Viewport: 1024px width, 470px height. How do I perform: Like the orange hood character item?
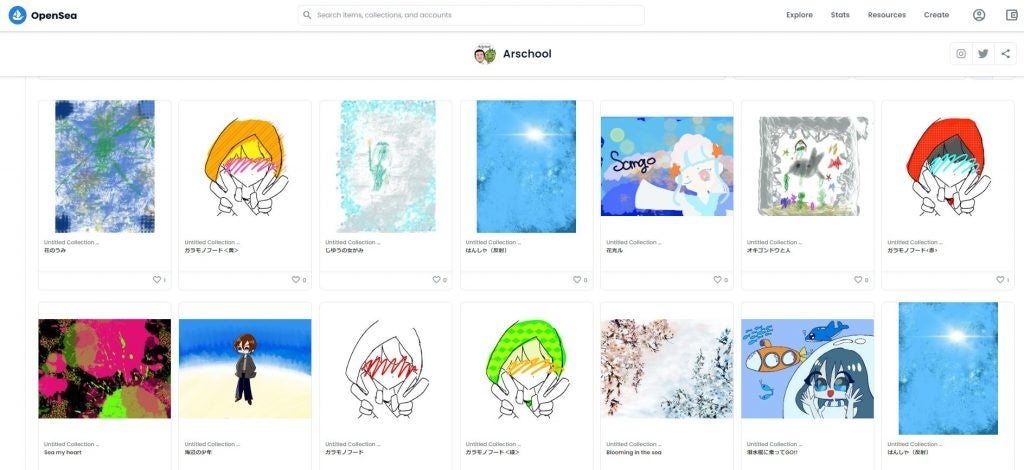[x=296, y=279]
